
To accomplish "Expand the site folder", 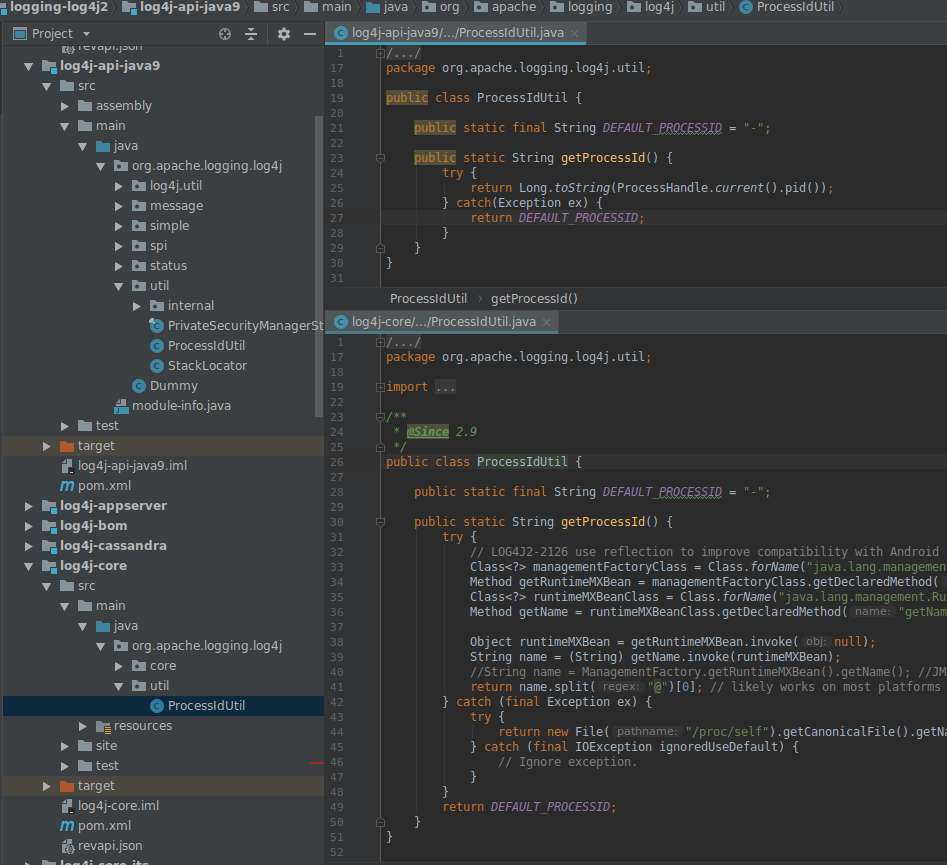I will [x=65, y=746].
